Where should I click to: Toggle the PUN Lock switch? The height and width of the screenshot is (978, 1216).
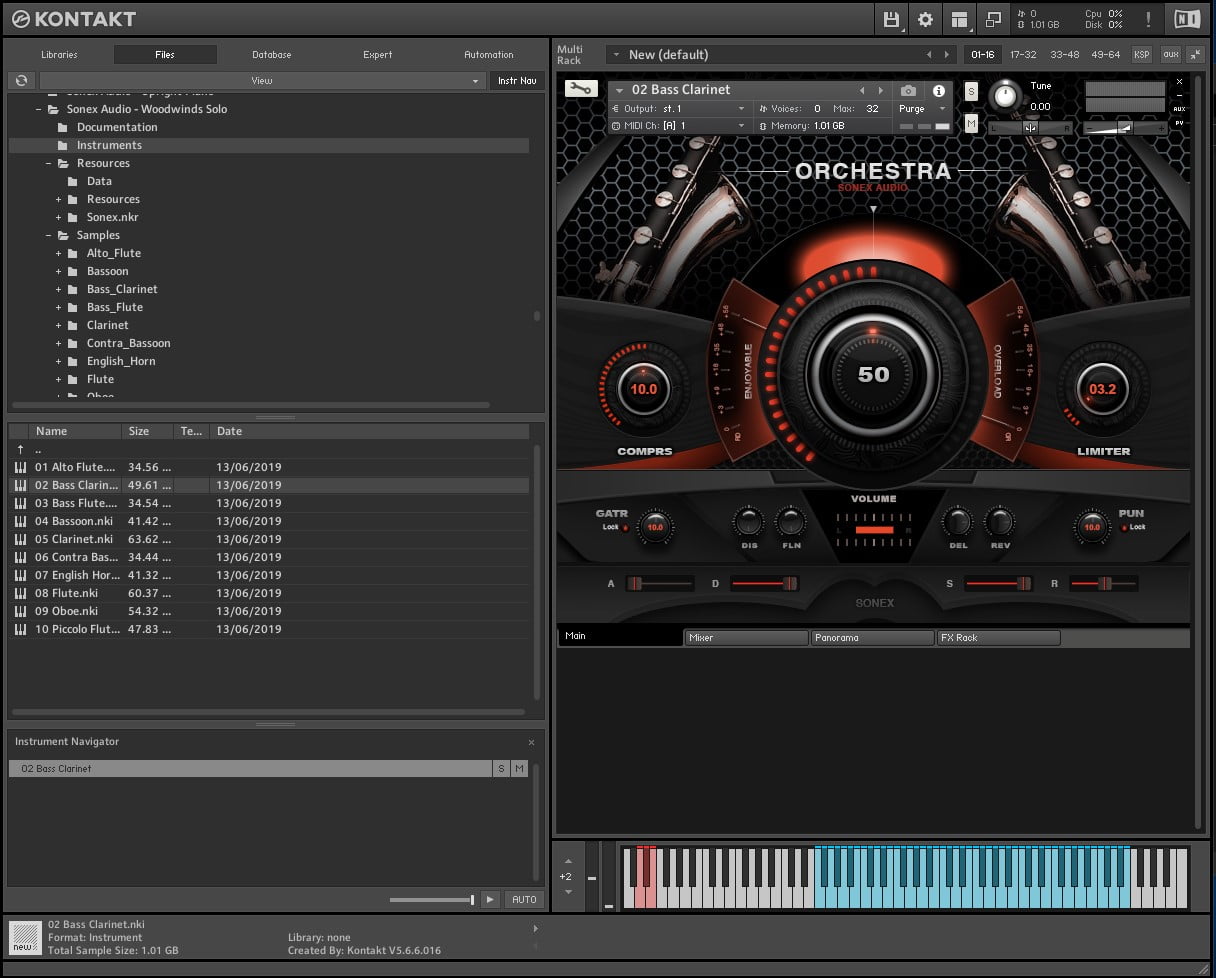pos(1123,527)
